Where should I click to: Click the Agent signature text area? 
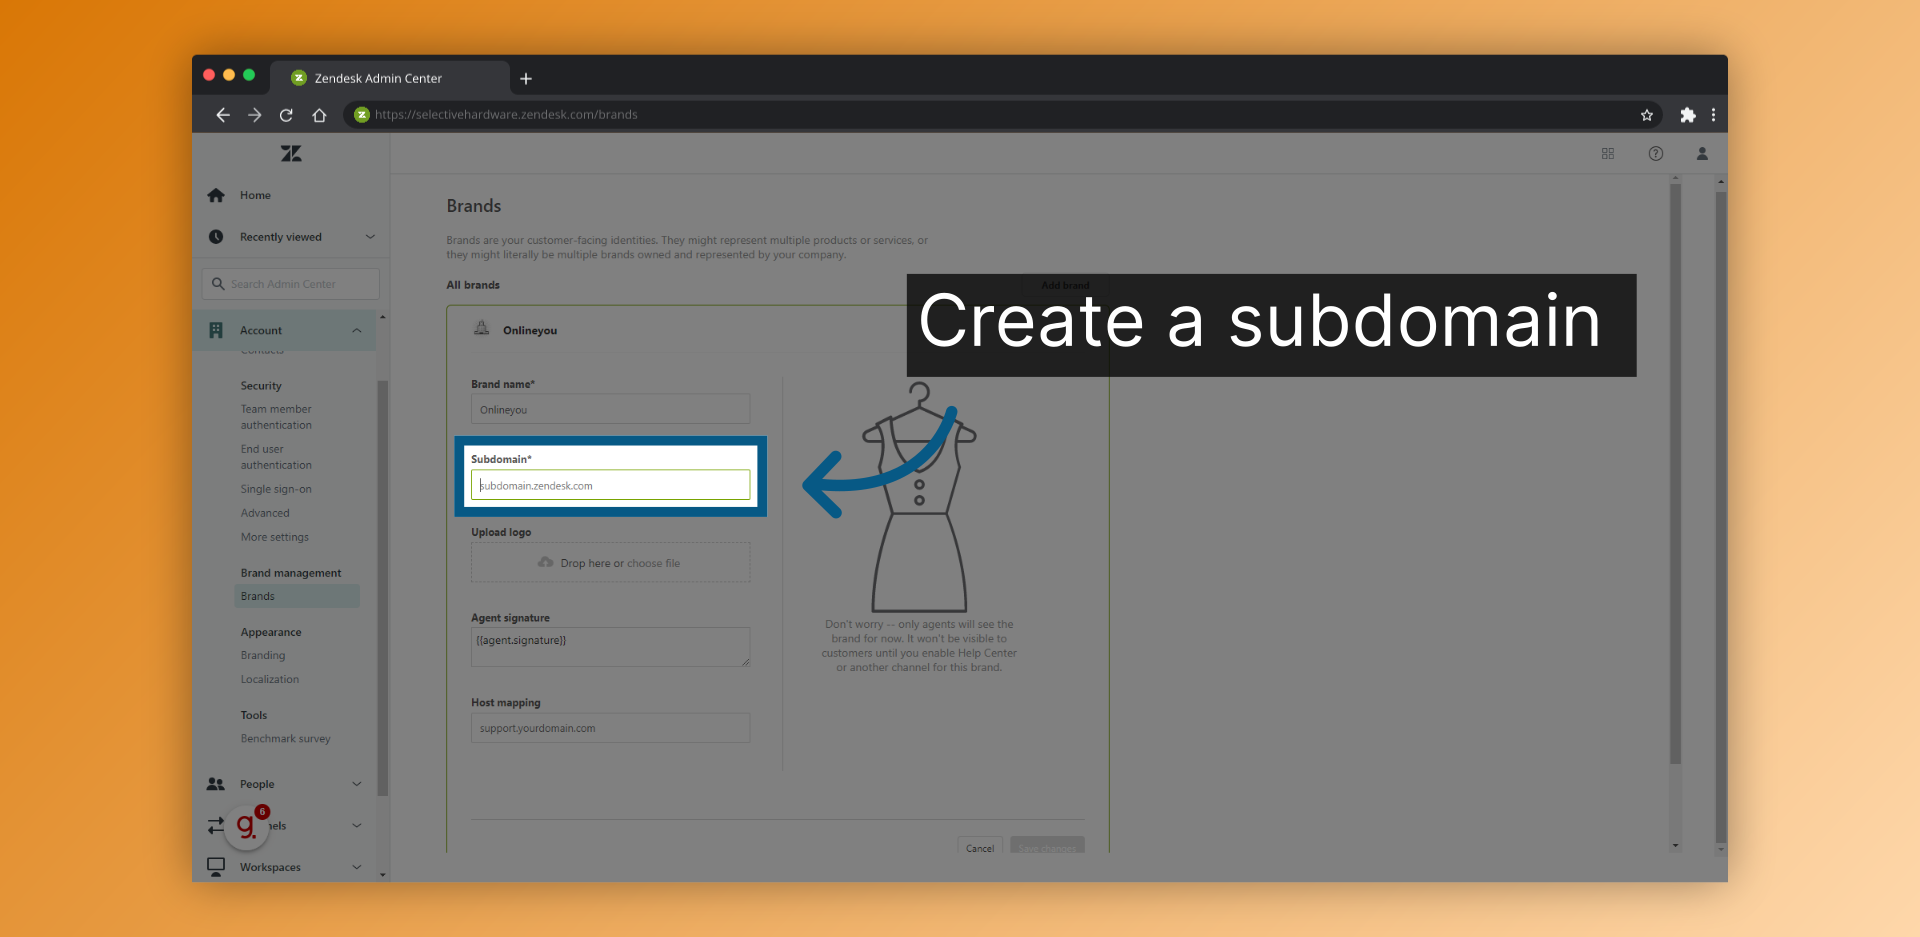click(x=610, y=647)
